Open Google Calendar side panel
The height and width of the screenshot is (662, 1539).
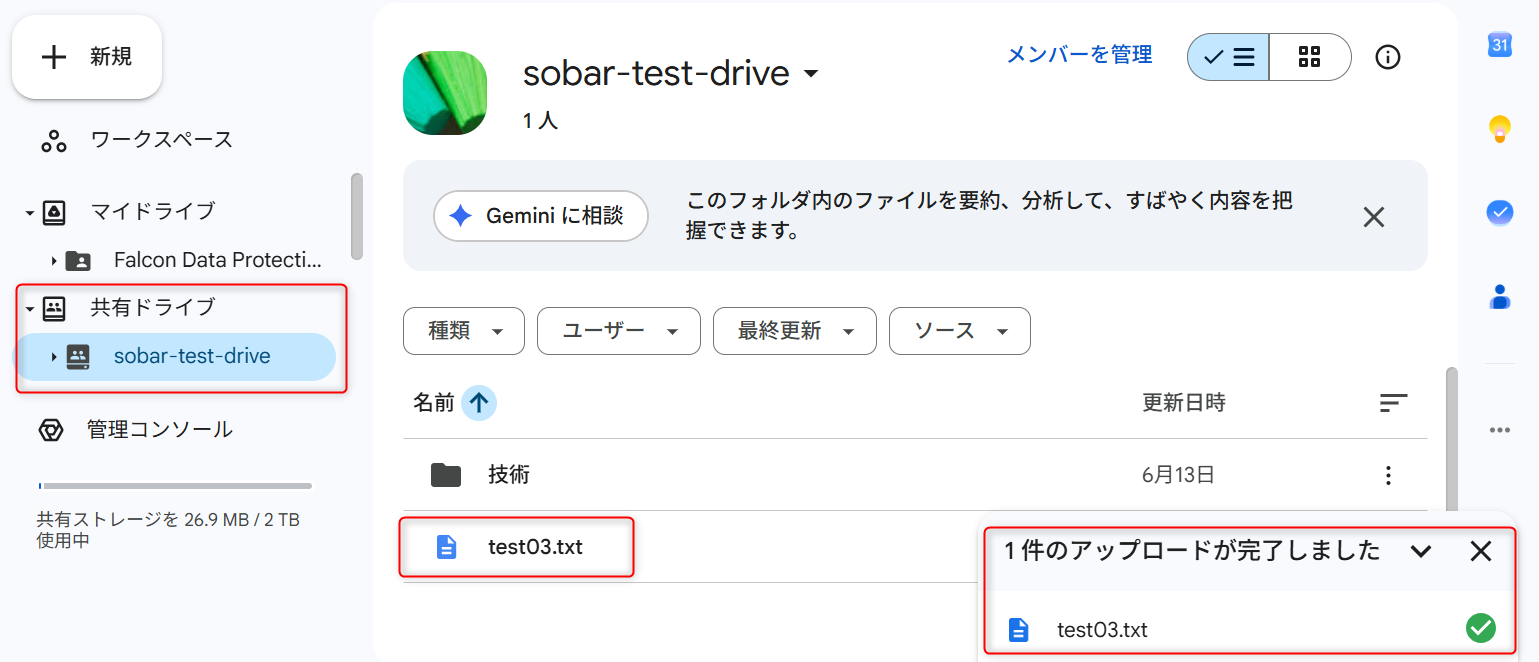click(1499, 45)
